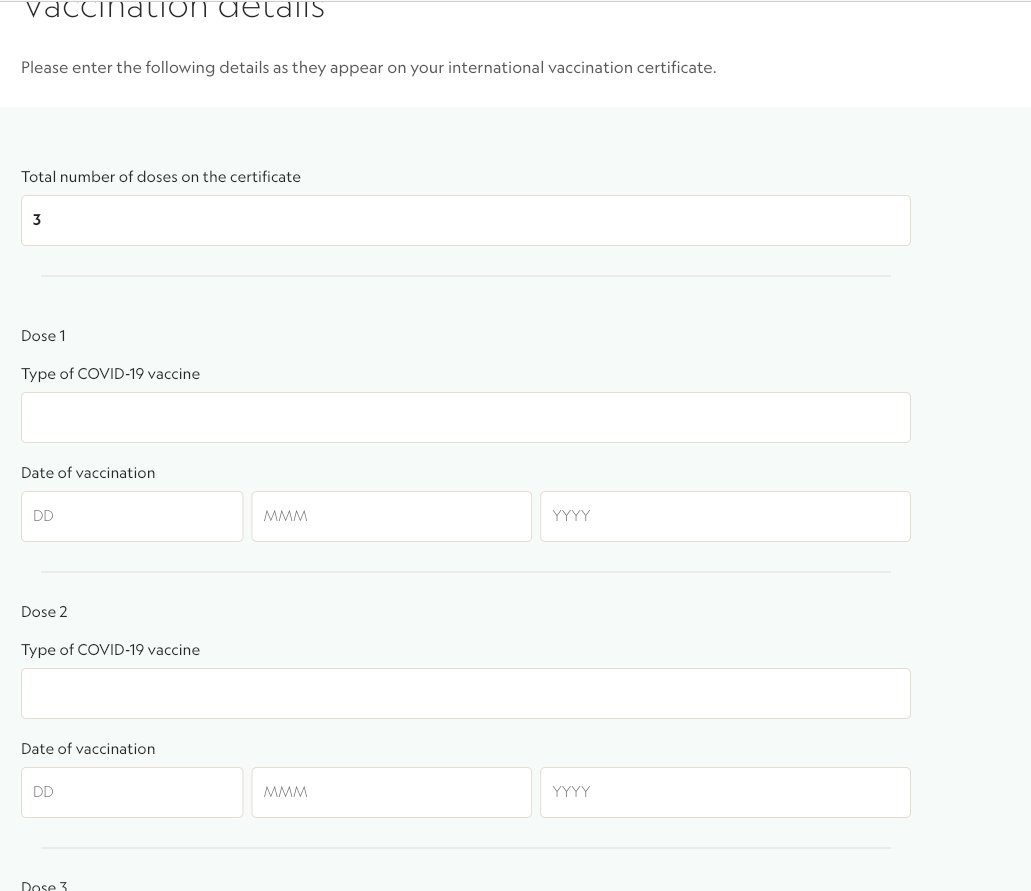Click Dose 1 day DD field
This screenshot has height=891, width=1031.
tap(132, 516)
